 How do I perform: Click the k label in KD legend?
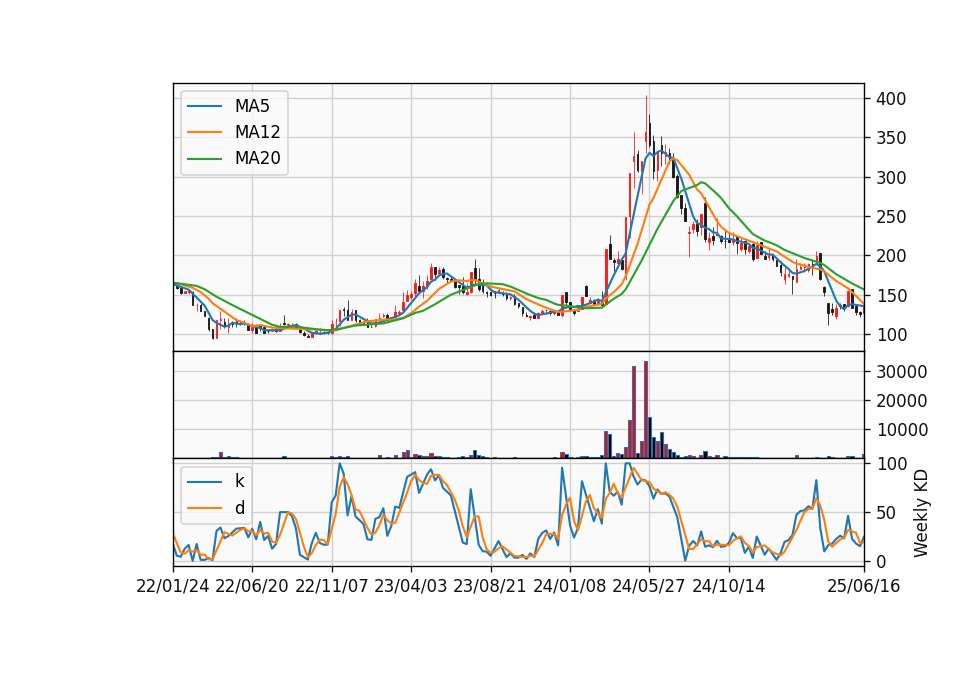coord(239,481)
